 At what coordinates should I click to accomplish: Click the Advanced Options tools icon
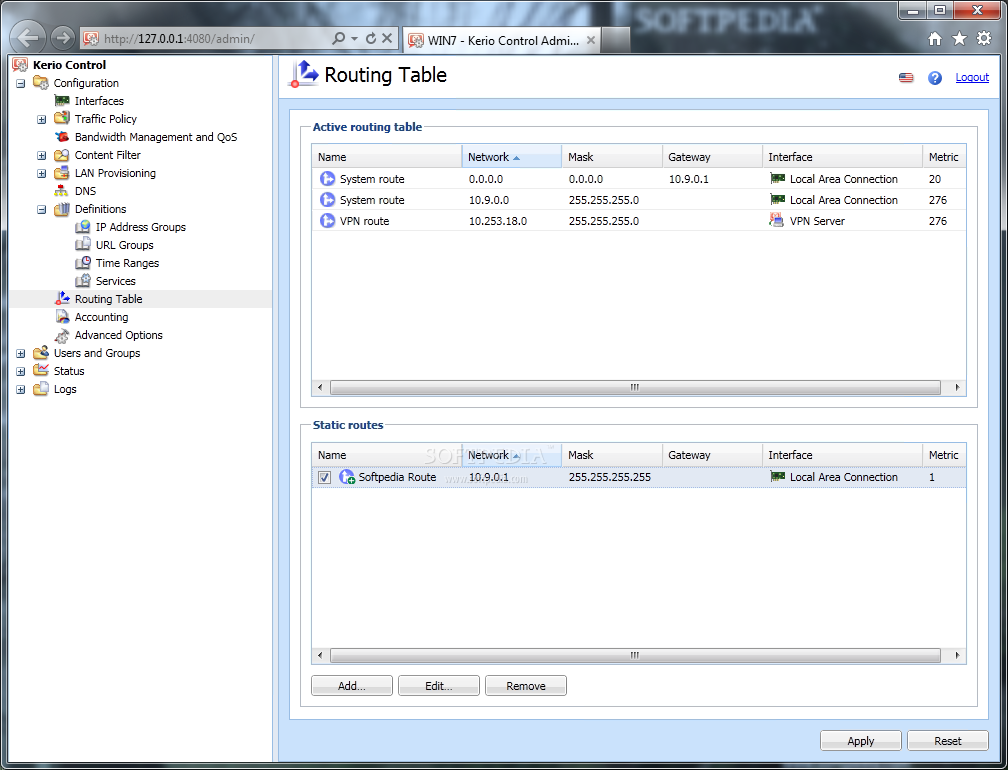tap(62, 335)
